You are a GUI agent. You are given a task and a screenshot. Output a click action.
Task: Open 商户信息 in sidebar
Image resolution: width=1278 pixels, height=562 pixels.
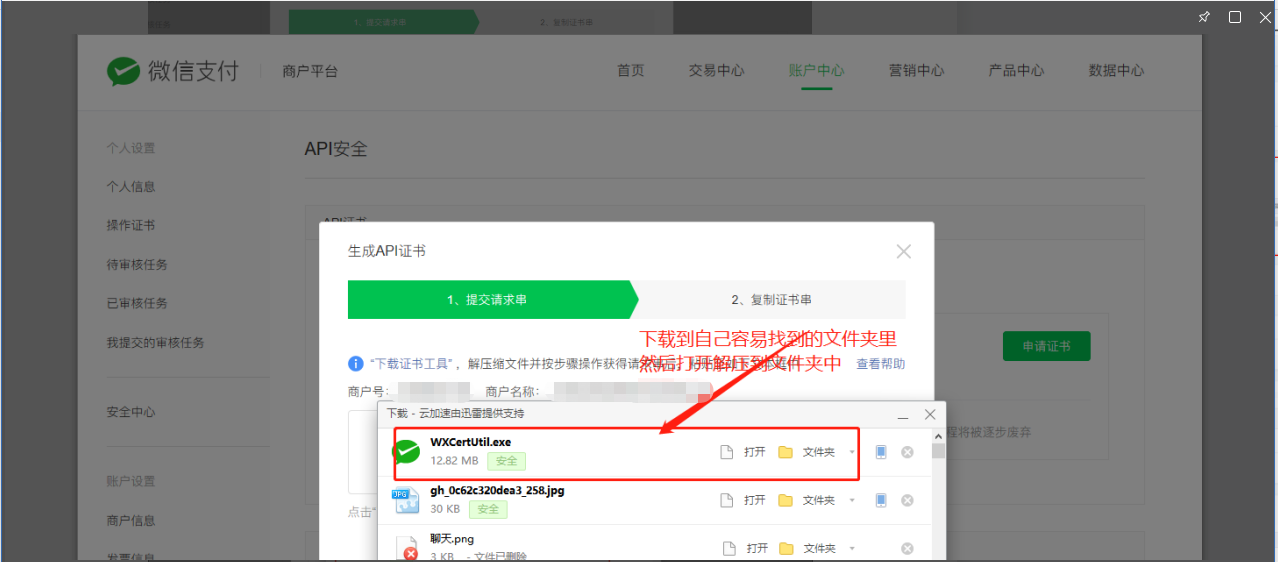pyautogui.click(x=131, y=520)
